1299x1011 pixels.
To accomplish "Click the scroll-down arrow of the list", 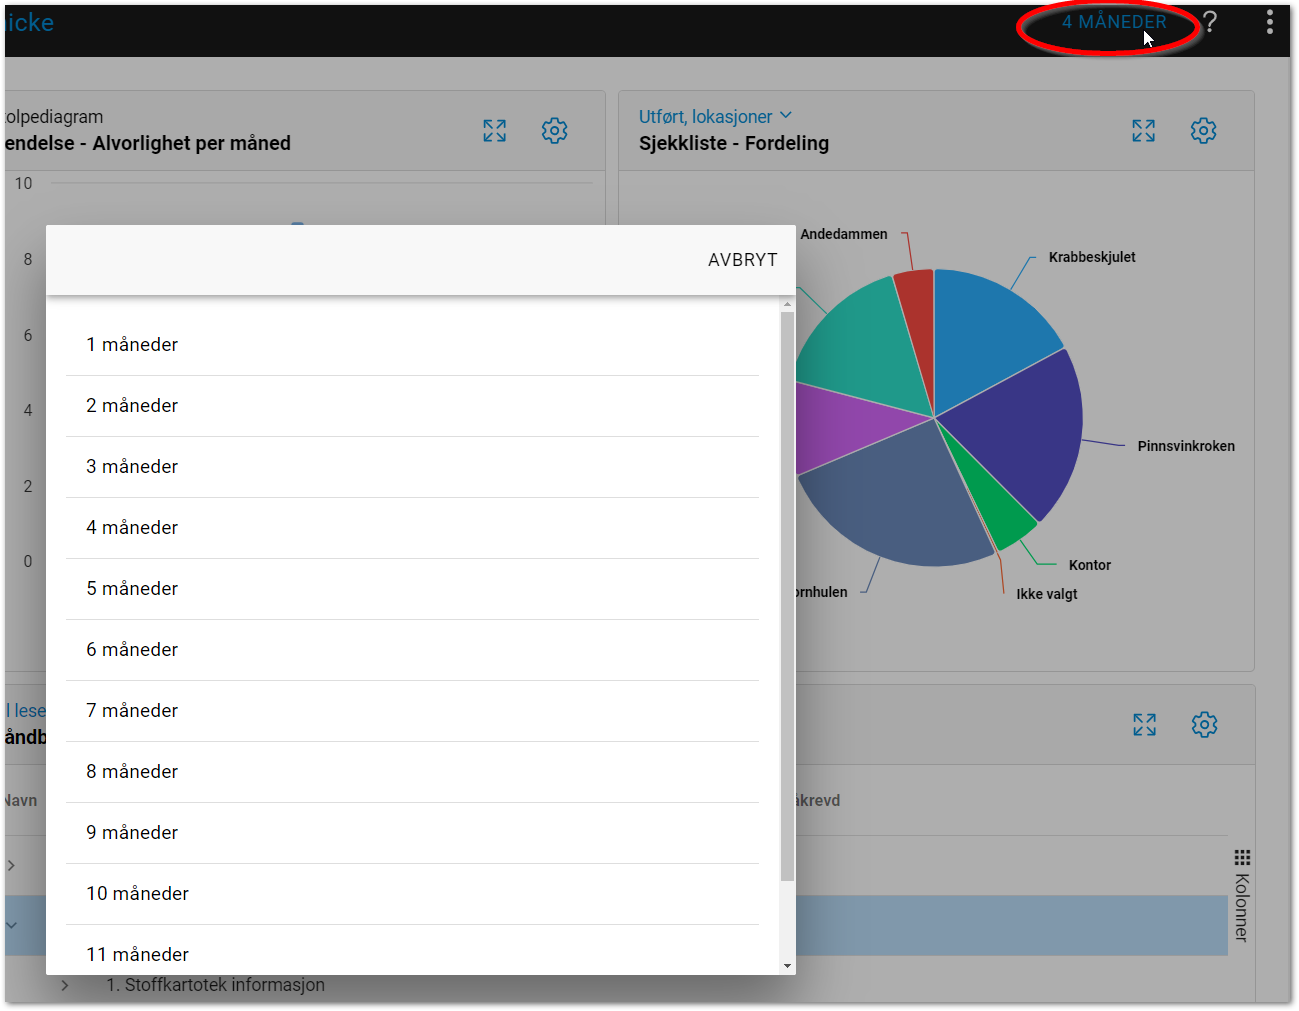I will (788, 966).
